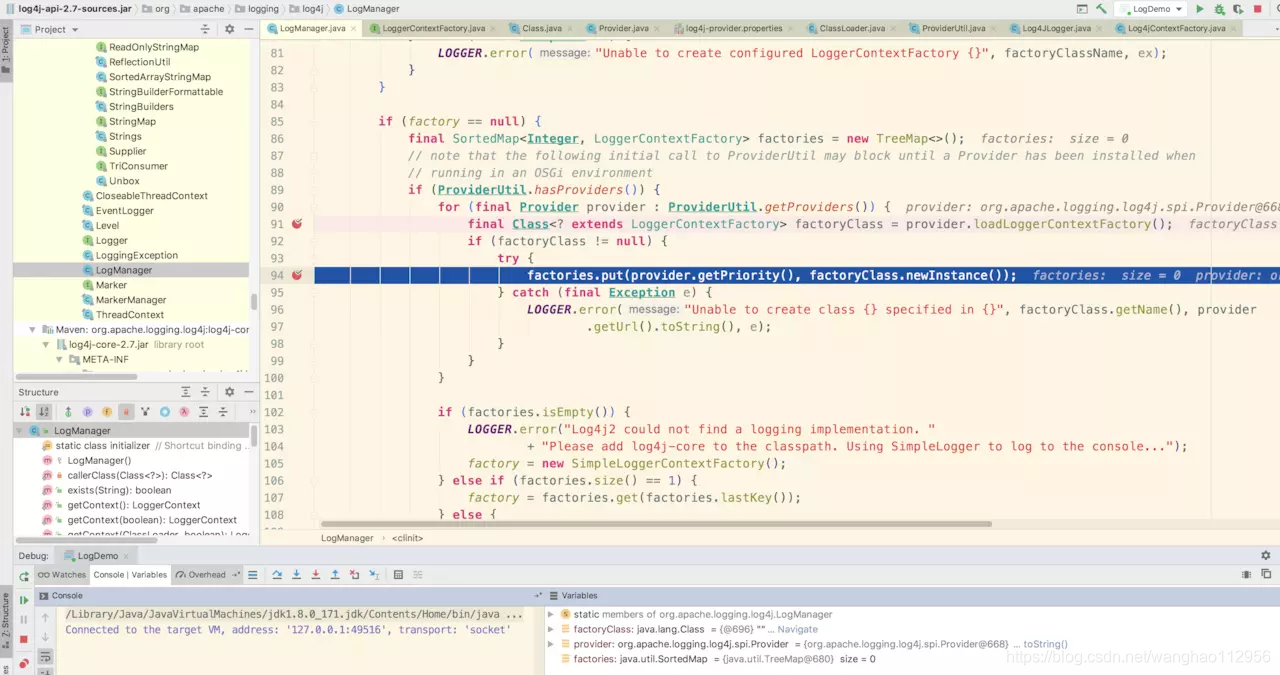Close the LogManager.java tab
The image size is (1280, 675).
pos(355,28)
